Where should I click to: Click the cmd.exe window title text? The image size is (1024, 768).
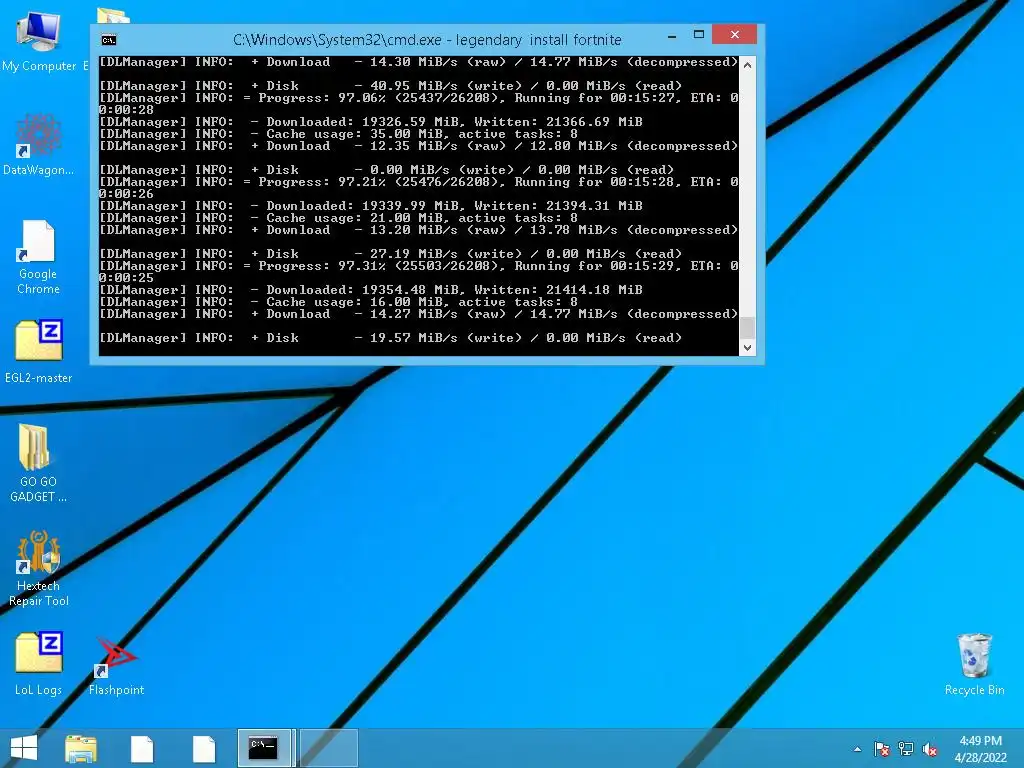427,40
